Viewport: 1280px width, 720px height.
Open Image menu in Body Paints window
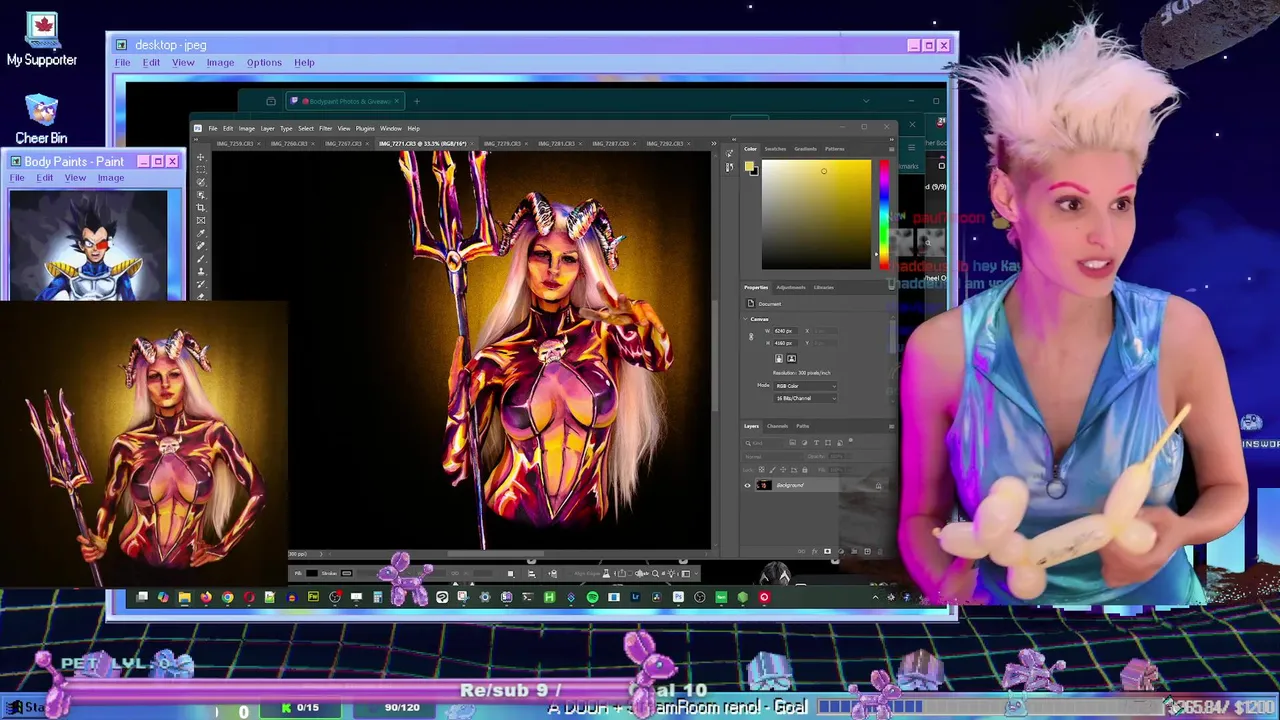click(x=111, y=178)
